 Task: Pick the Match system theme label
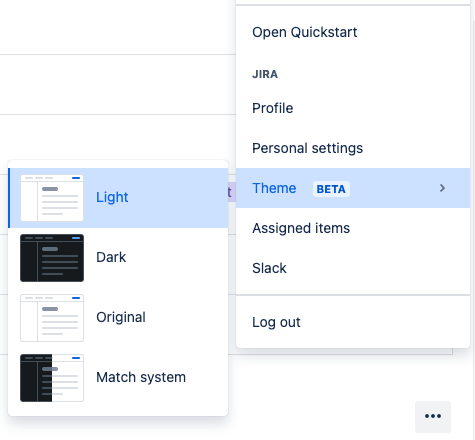tap(141, 377)
